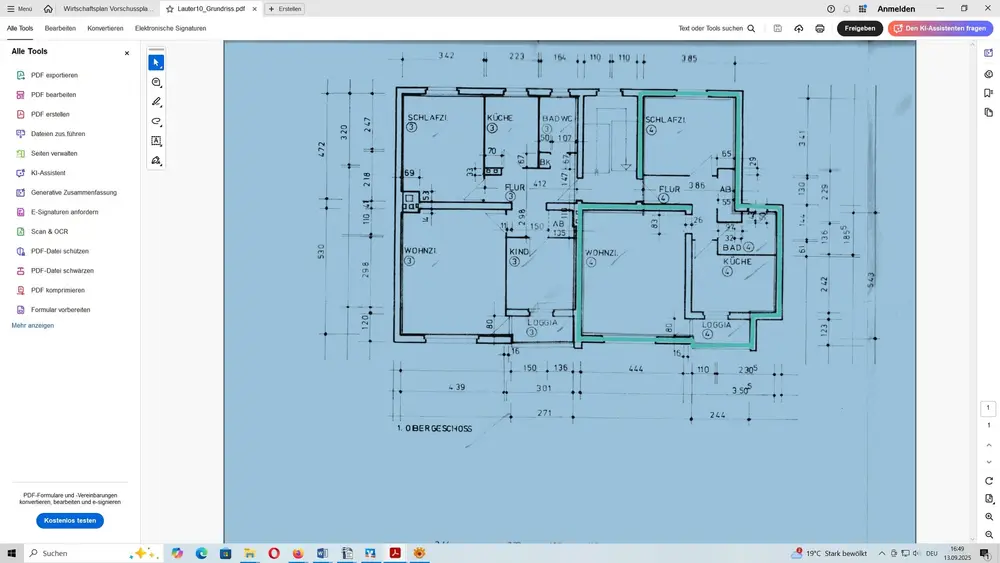Rotate the page with rotate icon

(988, 481)
